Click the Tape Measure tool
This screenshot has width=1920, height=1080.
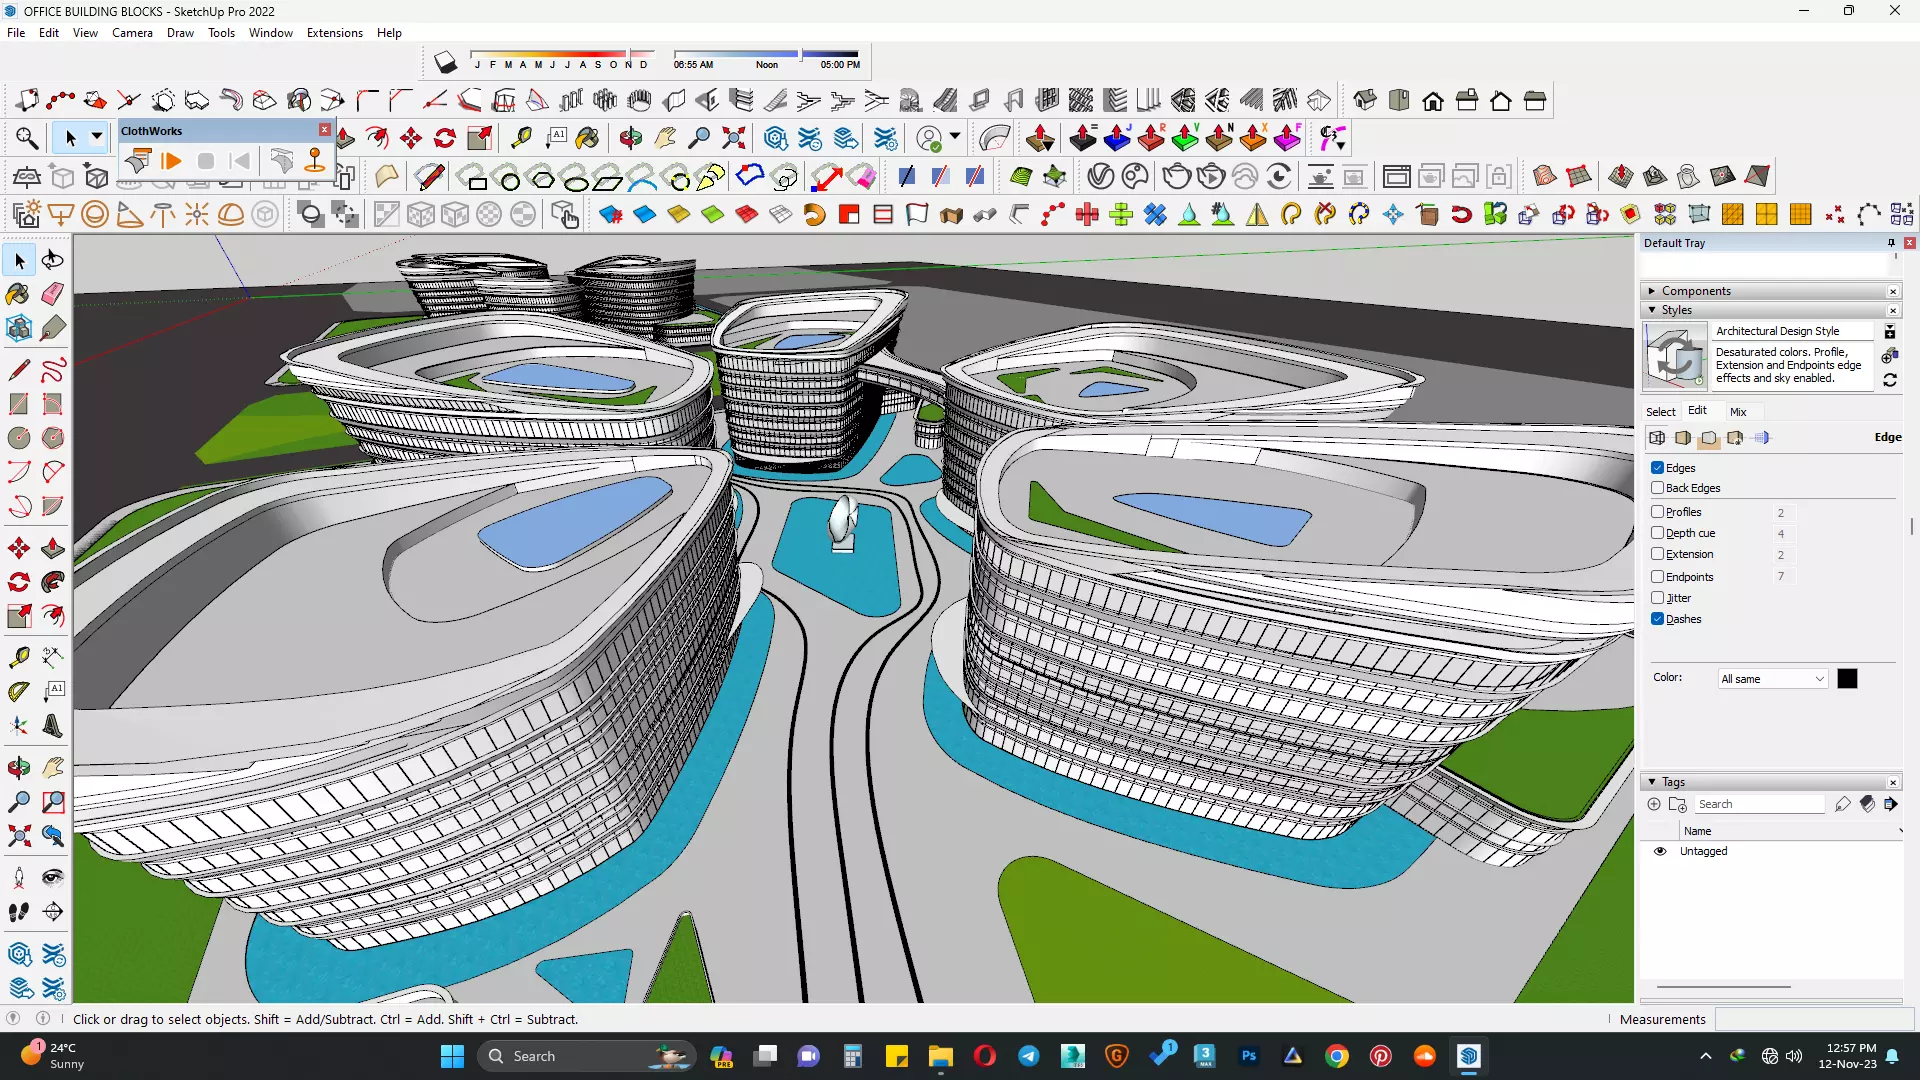(x=18, y=657)
